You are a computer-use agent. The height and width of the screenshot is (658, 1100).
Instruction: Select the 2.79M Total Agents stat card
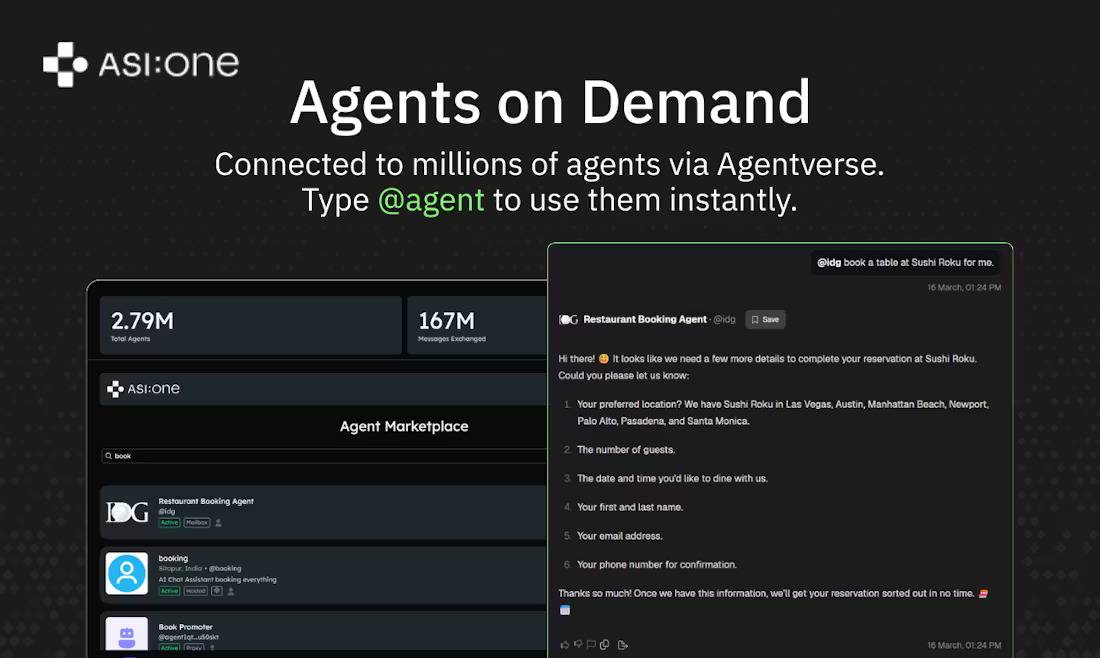tap(250, 325)
